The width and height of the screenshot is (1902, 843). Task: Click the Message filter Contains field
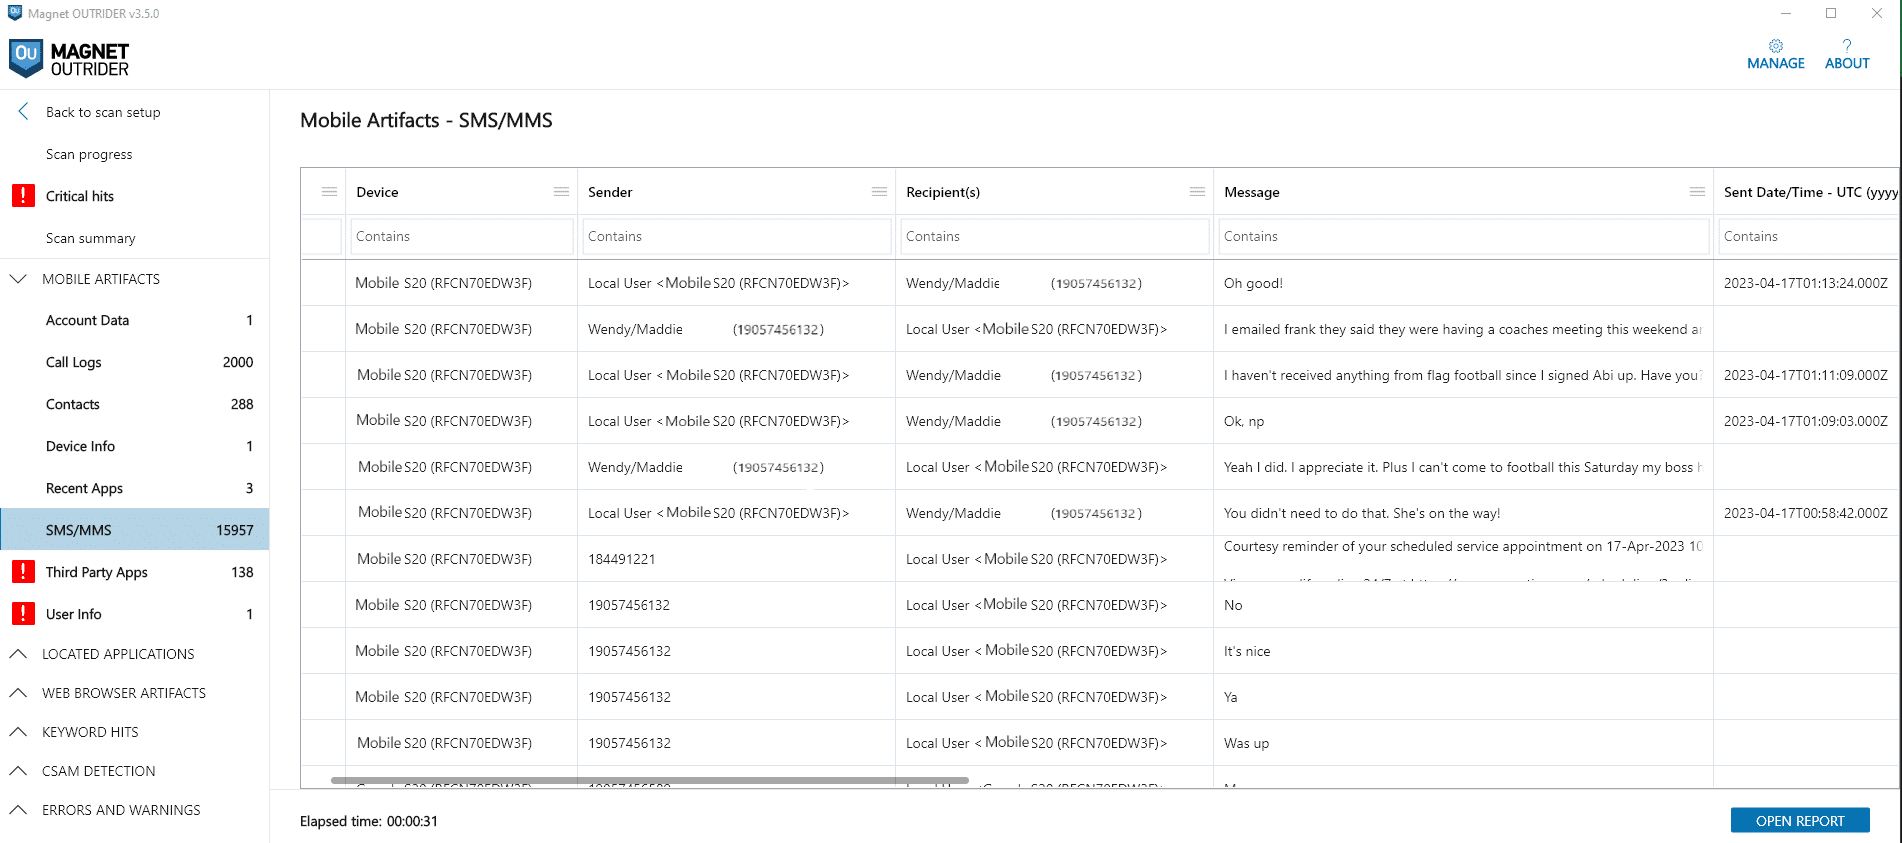(1463, 236)
